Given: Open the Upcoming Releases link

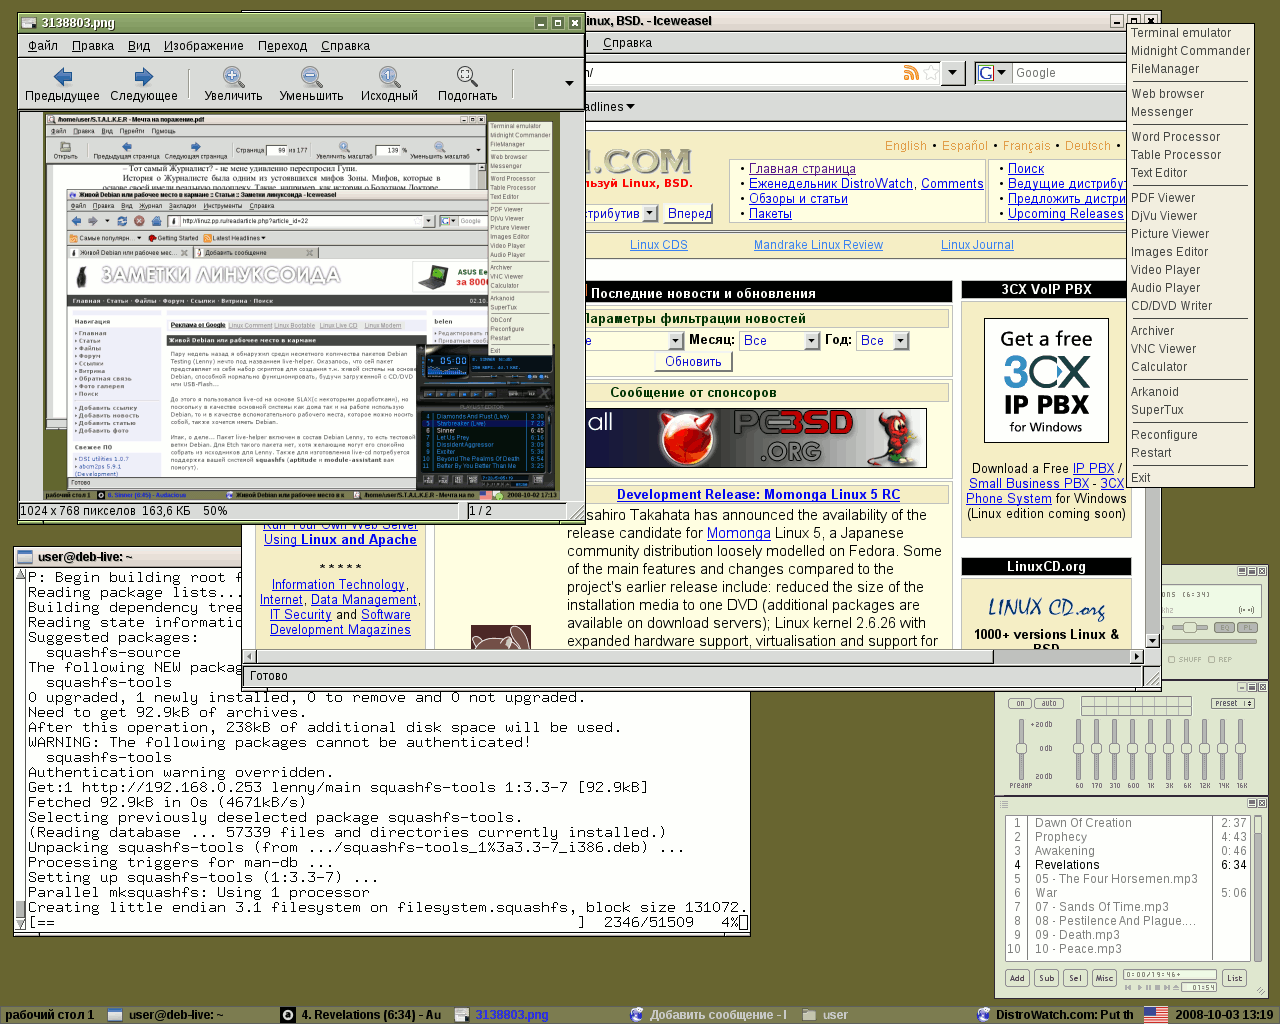Looking at the screenshot, I should click(1066, 214).
